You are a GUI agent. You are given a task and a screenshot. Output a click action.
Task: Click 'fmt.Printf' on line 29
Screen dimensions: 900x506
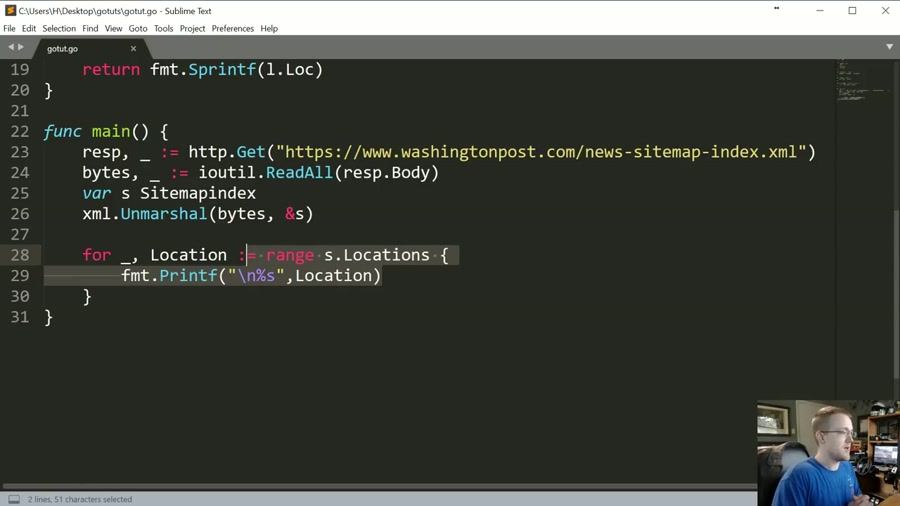point(169,276)
